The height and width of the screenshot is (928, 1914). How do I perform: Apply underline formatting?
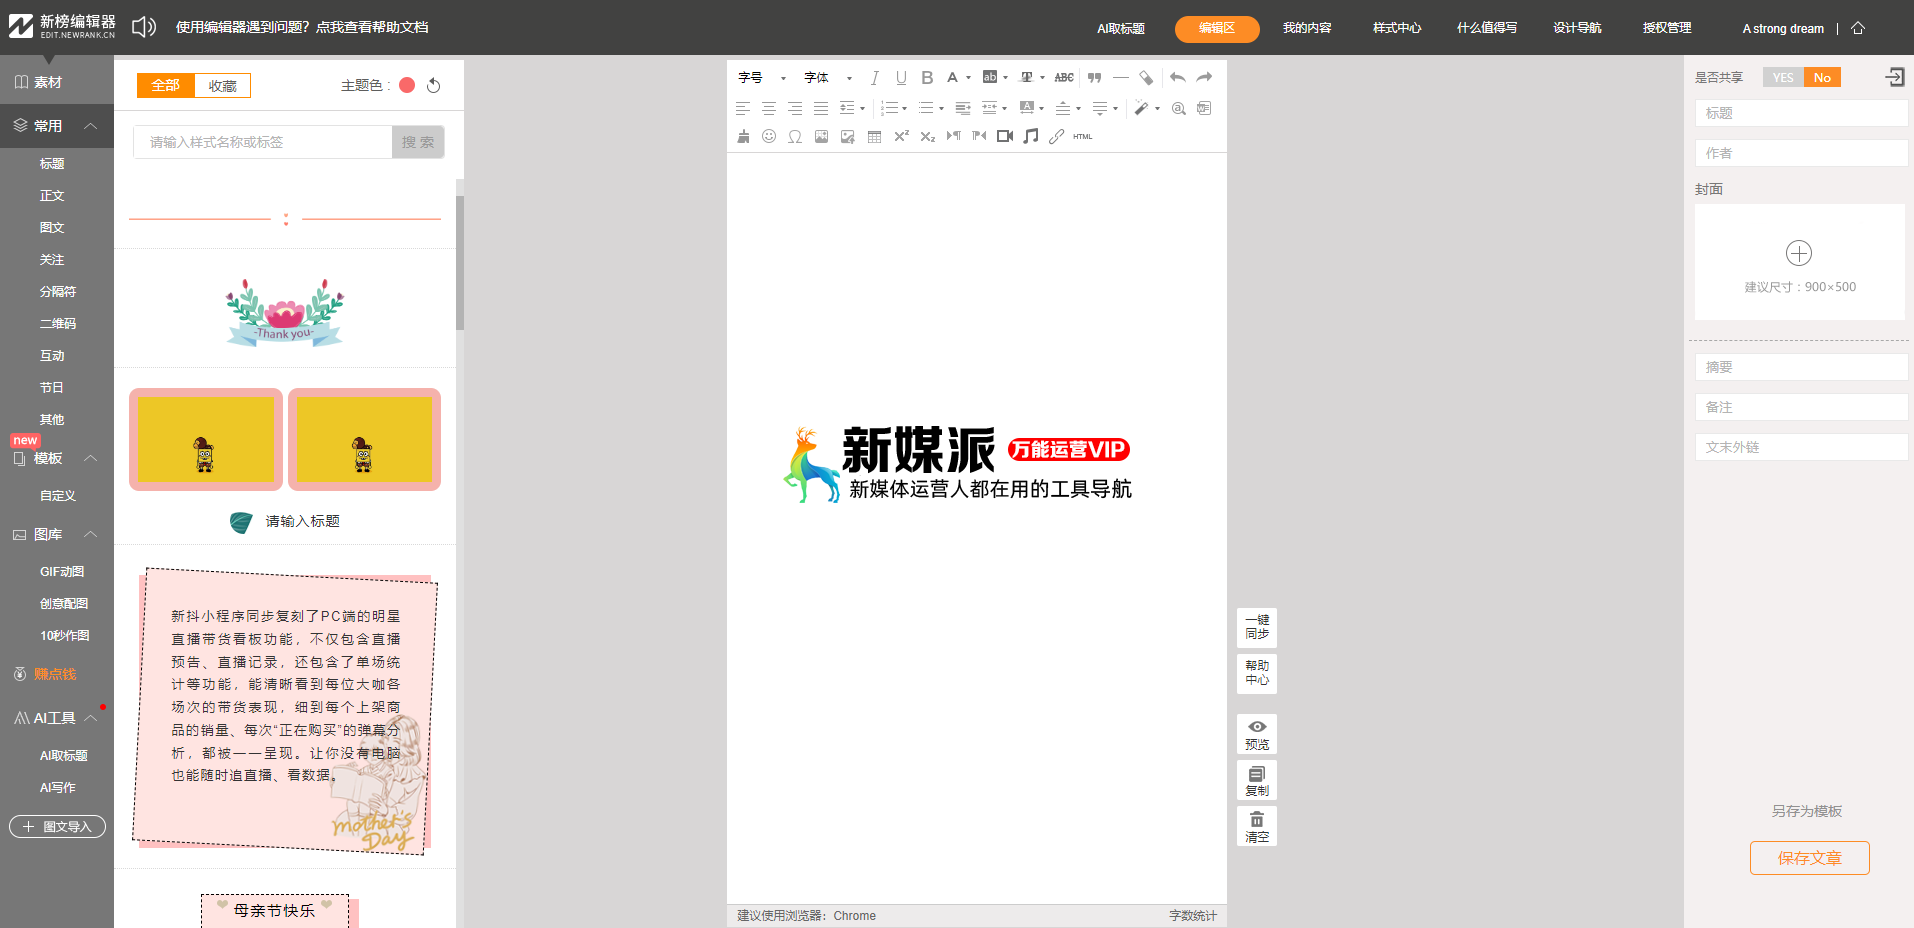coord(901,78)
